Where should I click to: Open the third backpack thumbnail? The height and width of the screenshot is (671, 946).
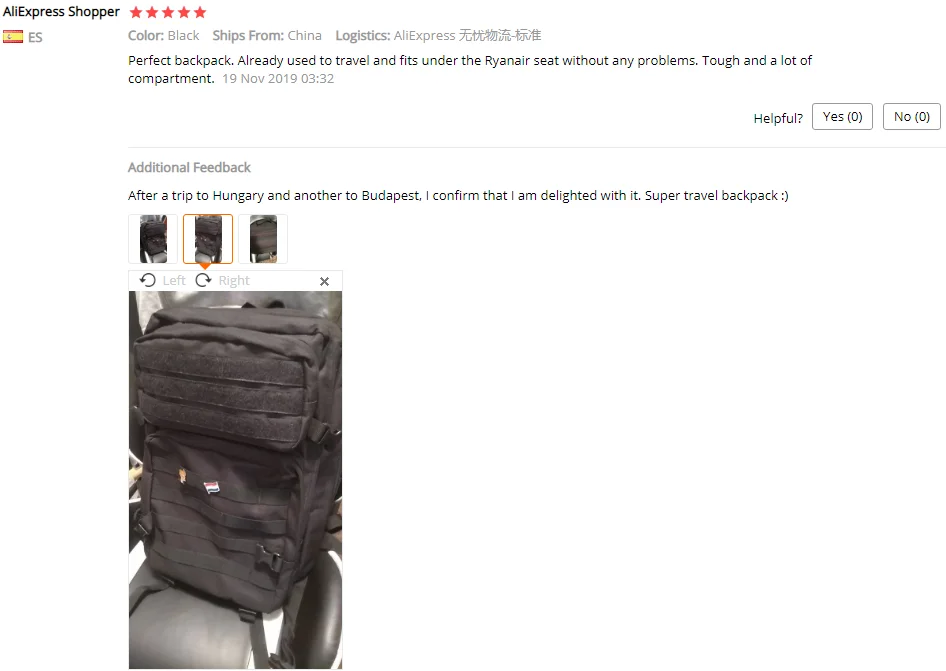click(263, 239)
